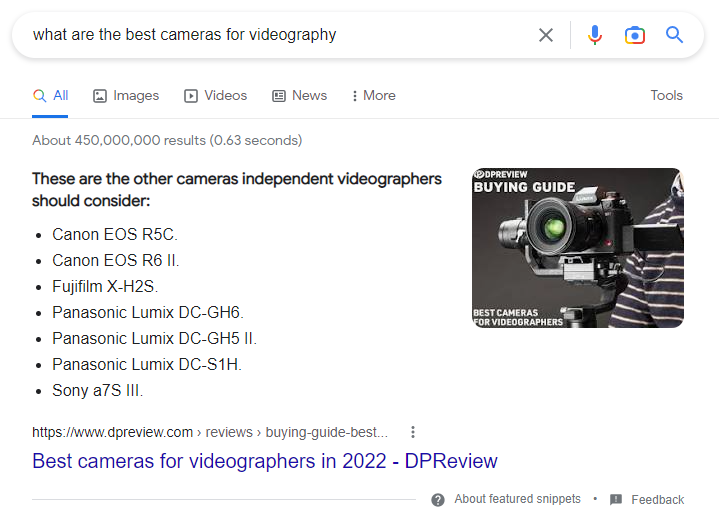Click the Canon EOS R6 II list item
This screenshot has width=719, height=522.
coord(116,261)
